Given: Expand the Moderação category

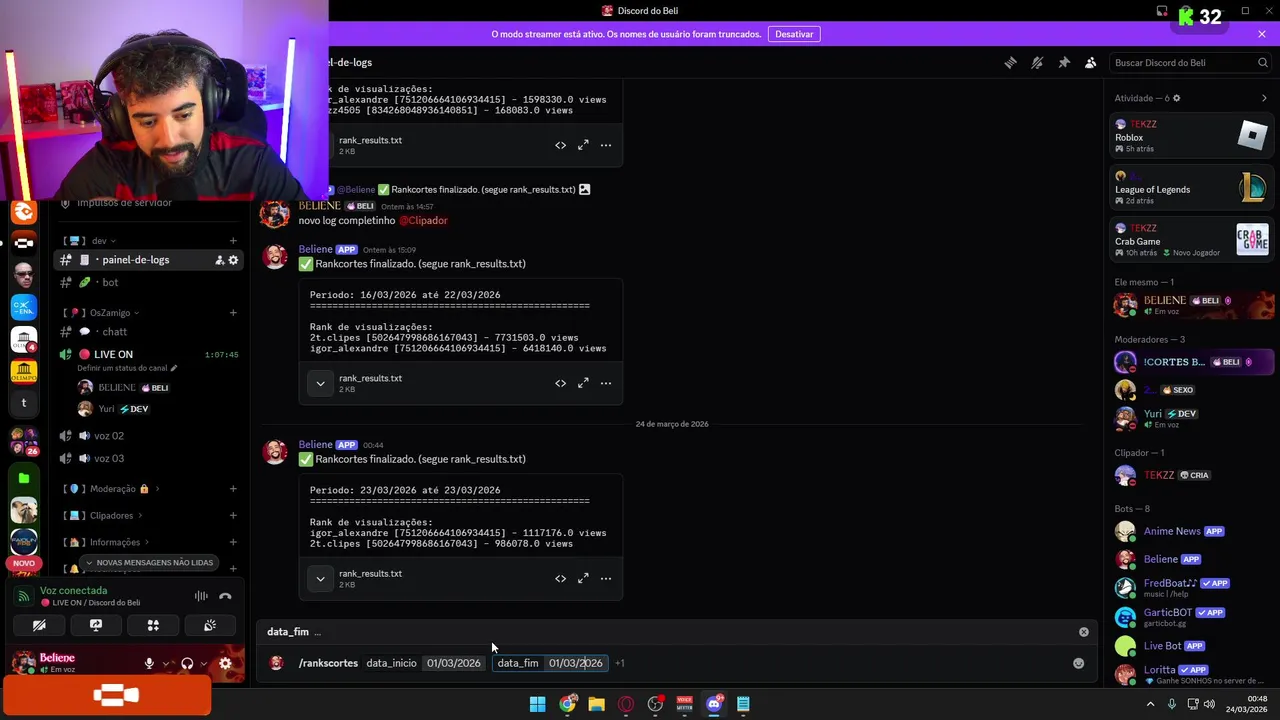Looking at the screenshot, I should point(112,489).
